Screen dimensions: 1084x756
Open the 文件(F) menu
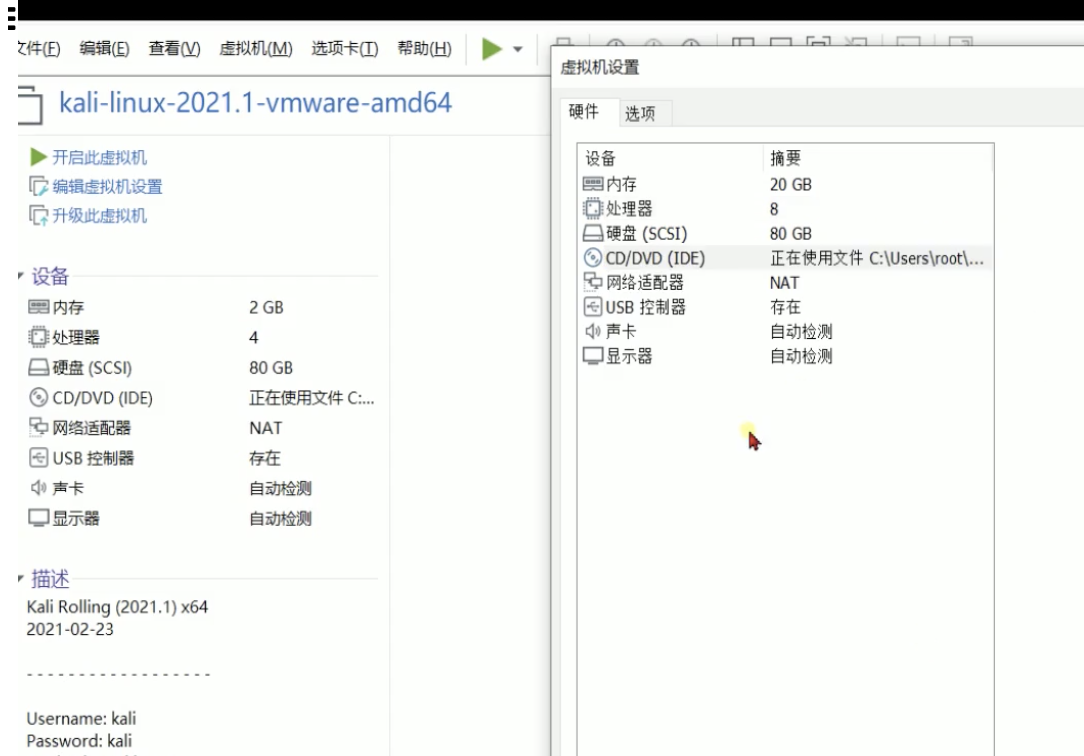[39, 48]
